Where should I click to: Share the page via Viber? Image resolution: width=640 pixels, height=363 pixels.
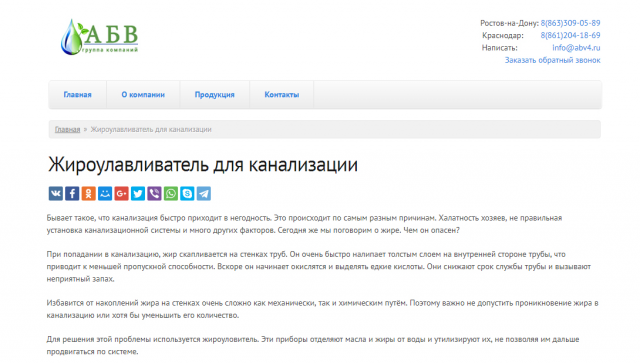[x=154, y=194]
